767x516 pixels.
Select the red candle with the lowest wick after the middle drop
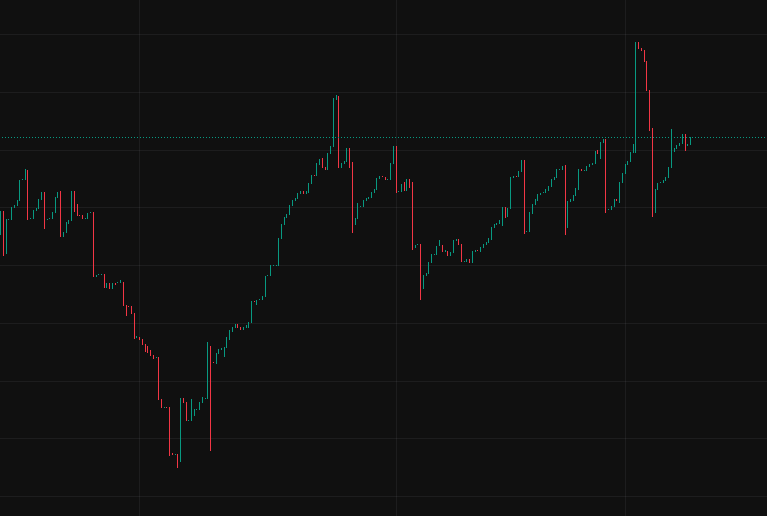click(x=421, y=272)
